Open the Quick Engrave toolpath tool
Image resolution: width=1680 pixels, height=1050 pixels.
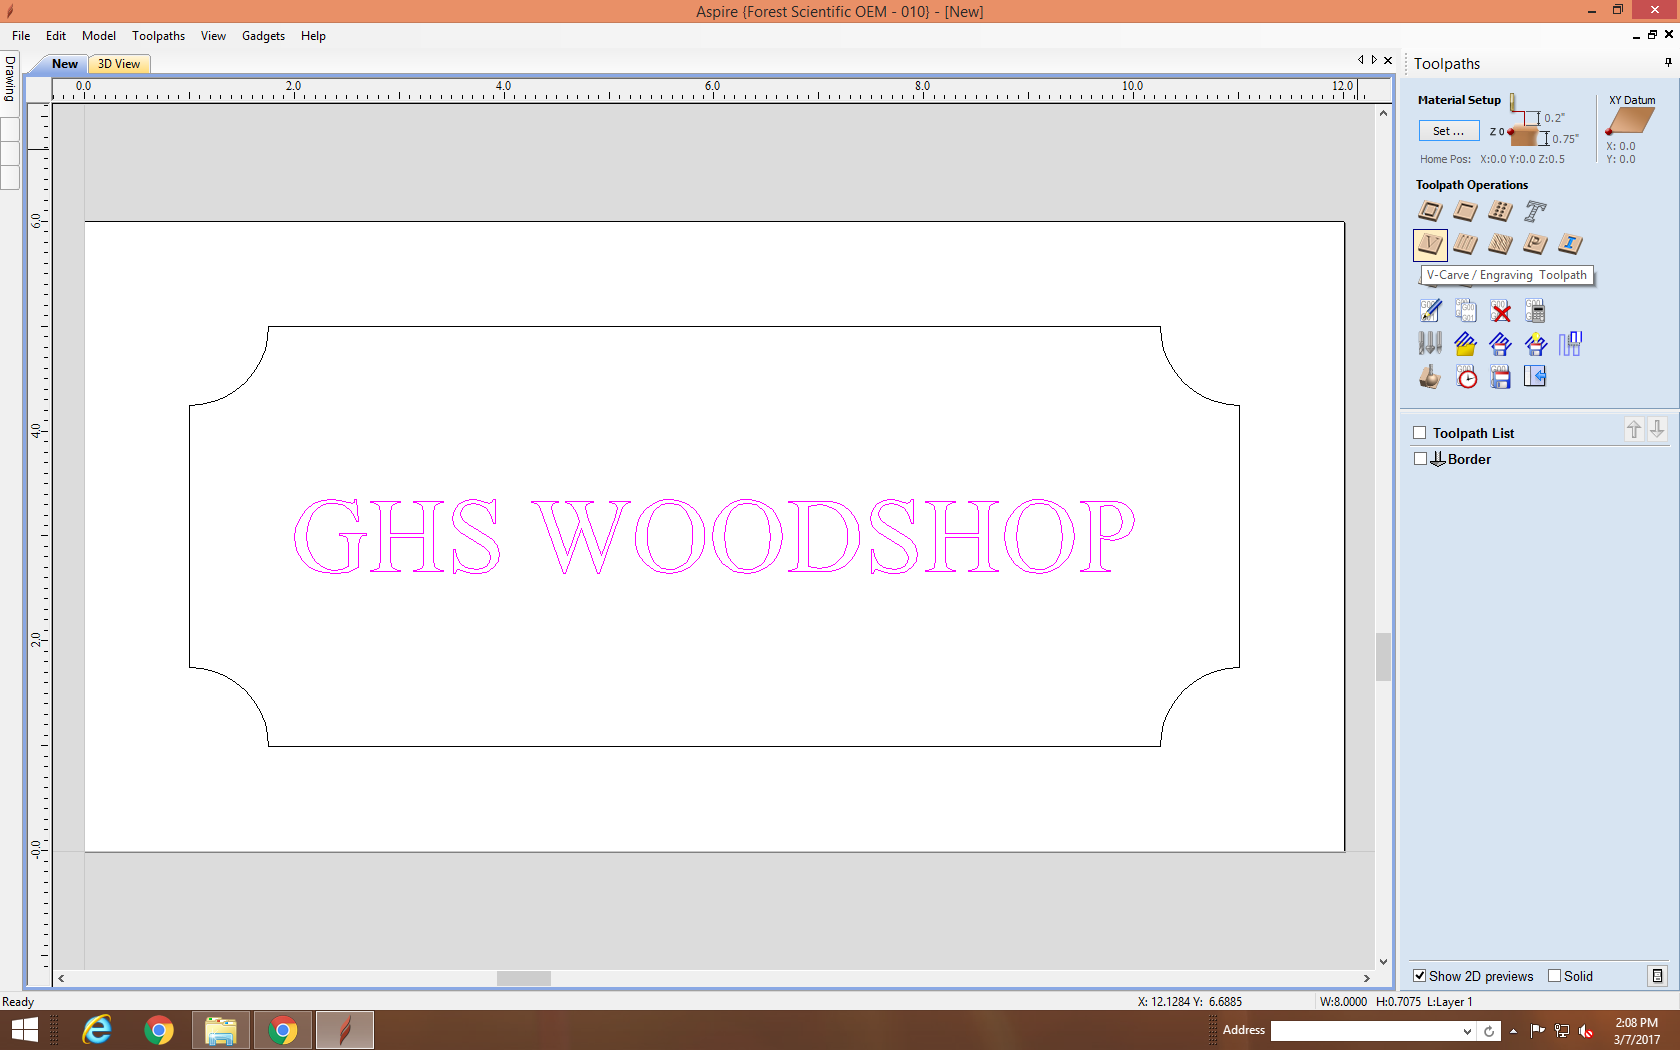(x=1535, y=211)
